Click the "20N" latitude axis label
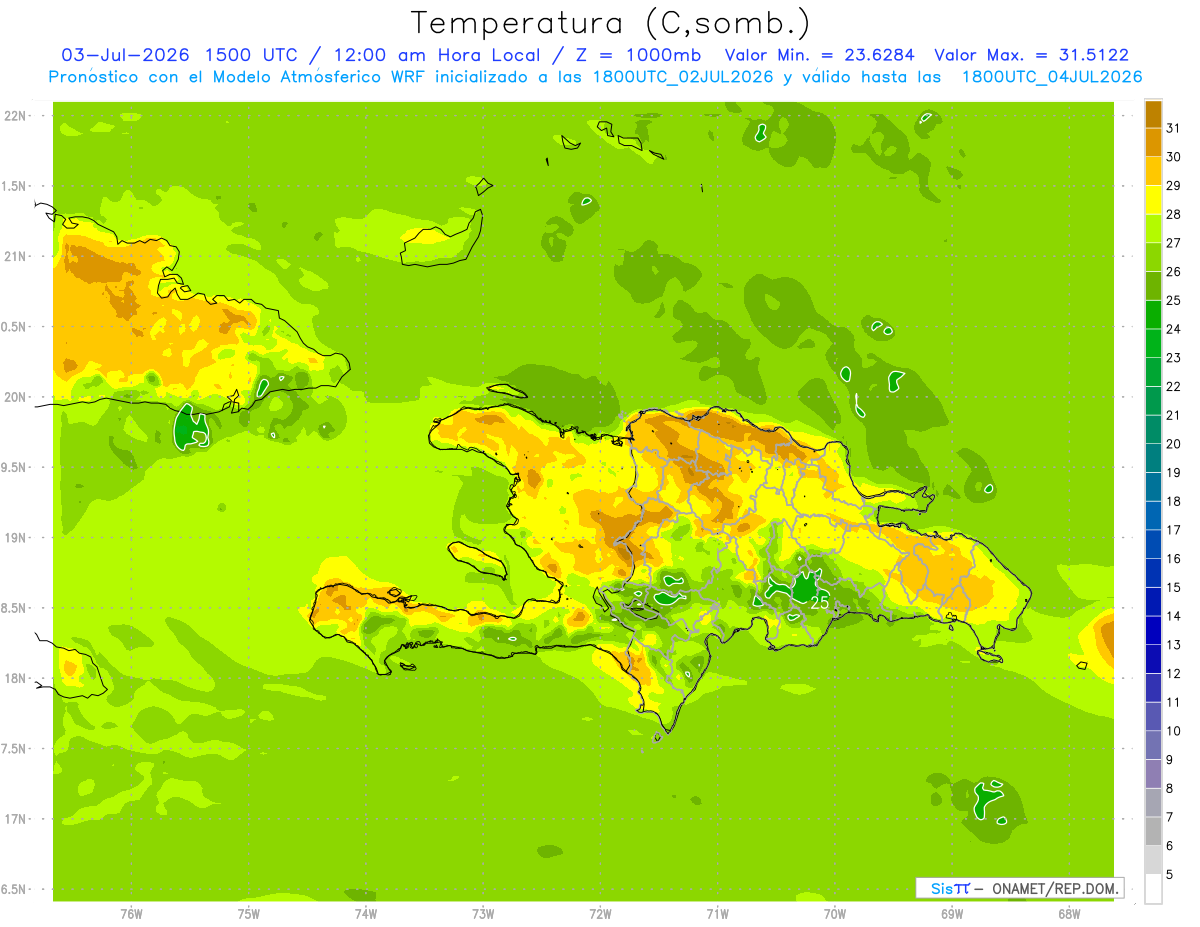Image resolution: width=1200 pixels, height=927 pixels. pos(17,397)
